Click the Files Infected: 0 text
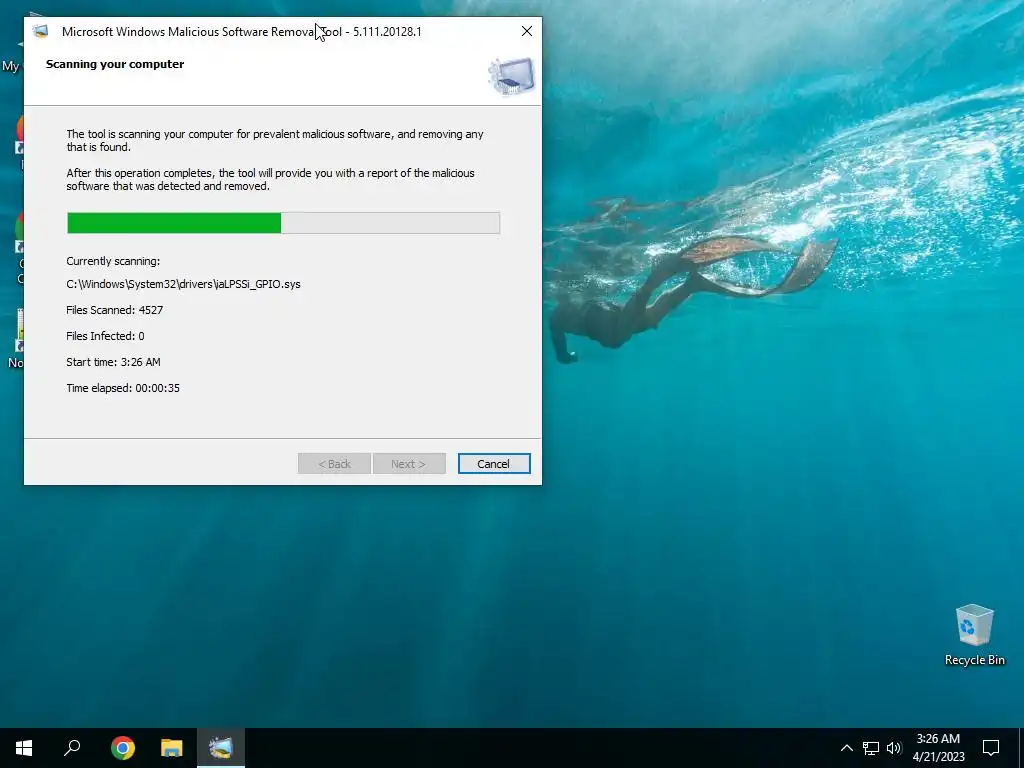Screen dimensions: 1024x768 tap(105, 336)
